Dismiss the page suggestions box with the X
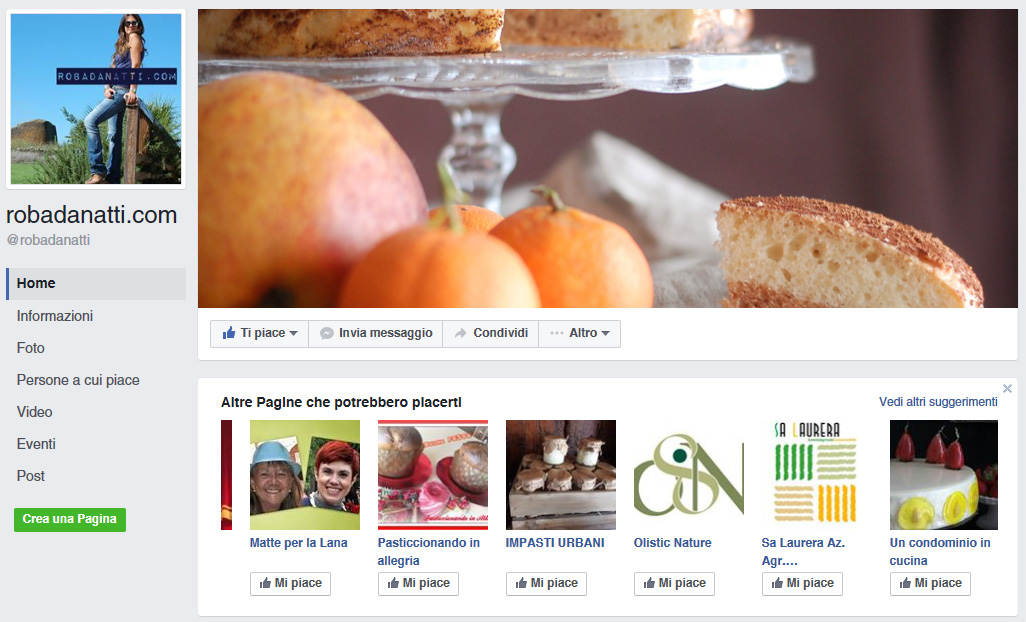 (1007, 389)
